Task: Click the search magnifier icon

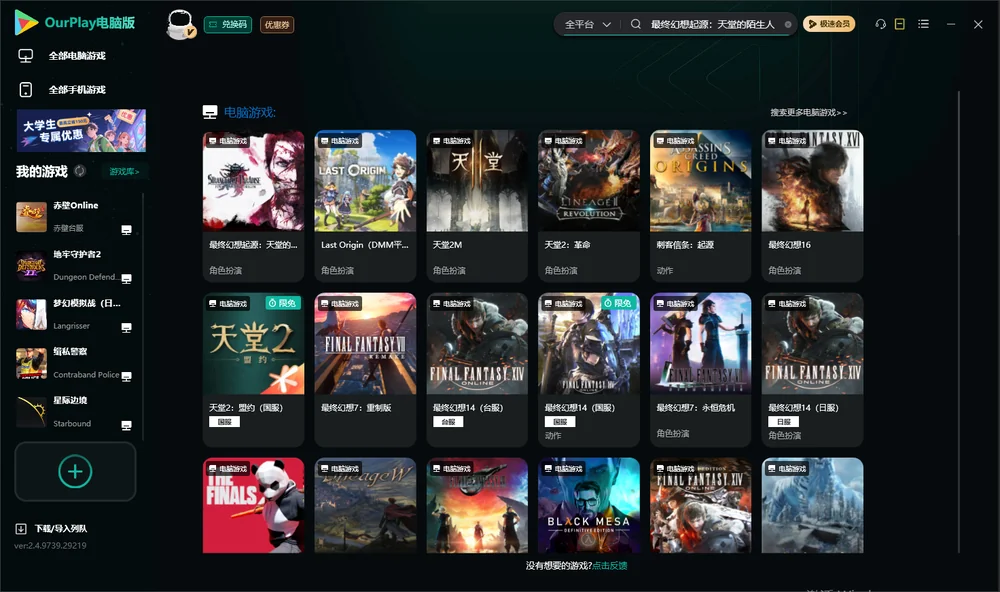Action: [636, 24]
